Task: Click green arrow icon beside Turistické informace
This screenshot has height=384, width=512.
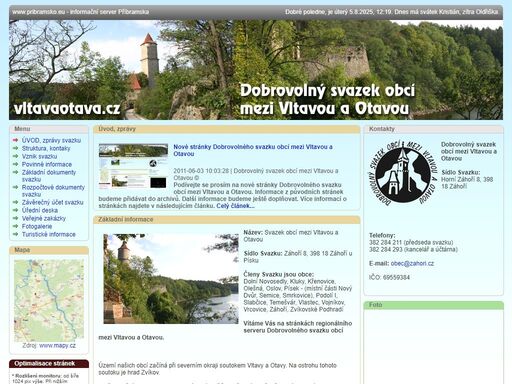Action: tap(15, 234)
